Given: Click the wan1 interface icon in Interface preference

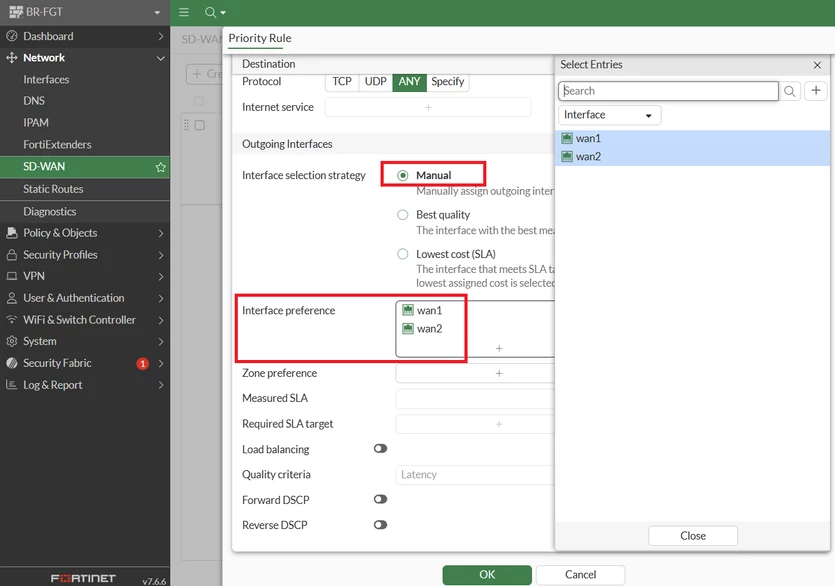Looking at the screenshot, I should [408, 310].
